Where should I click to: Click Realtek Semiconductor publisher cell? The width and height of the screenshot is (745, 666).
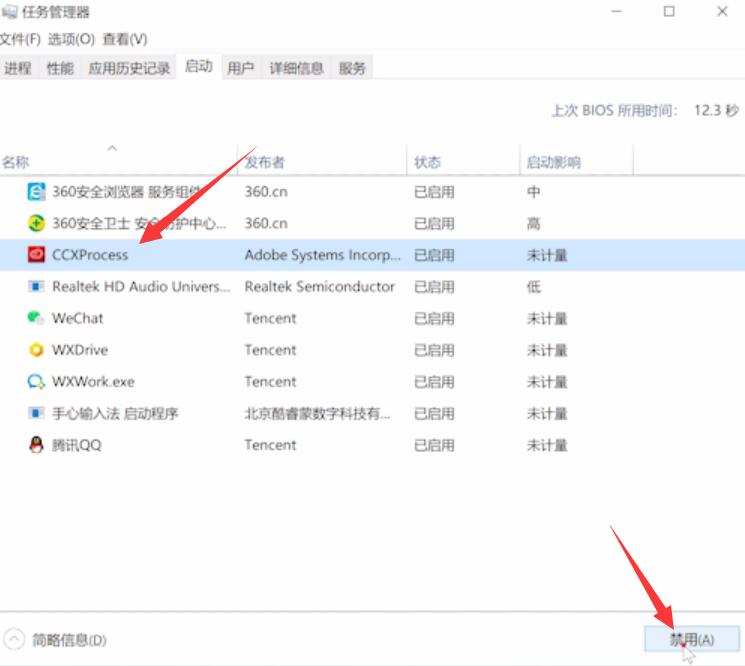319,287
